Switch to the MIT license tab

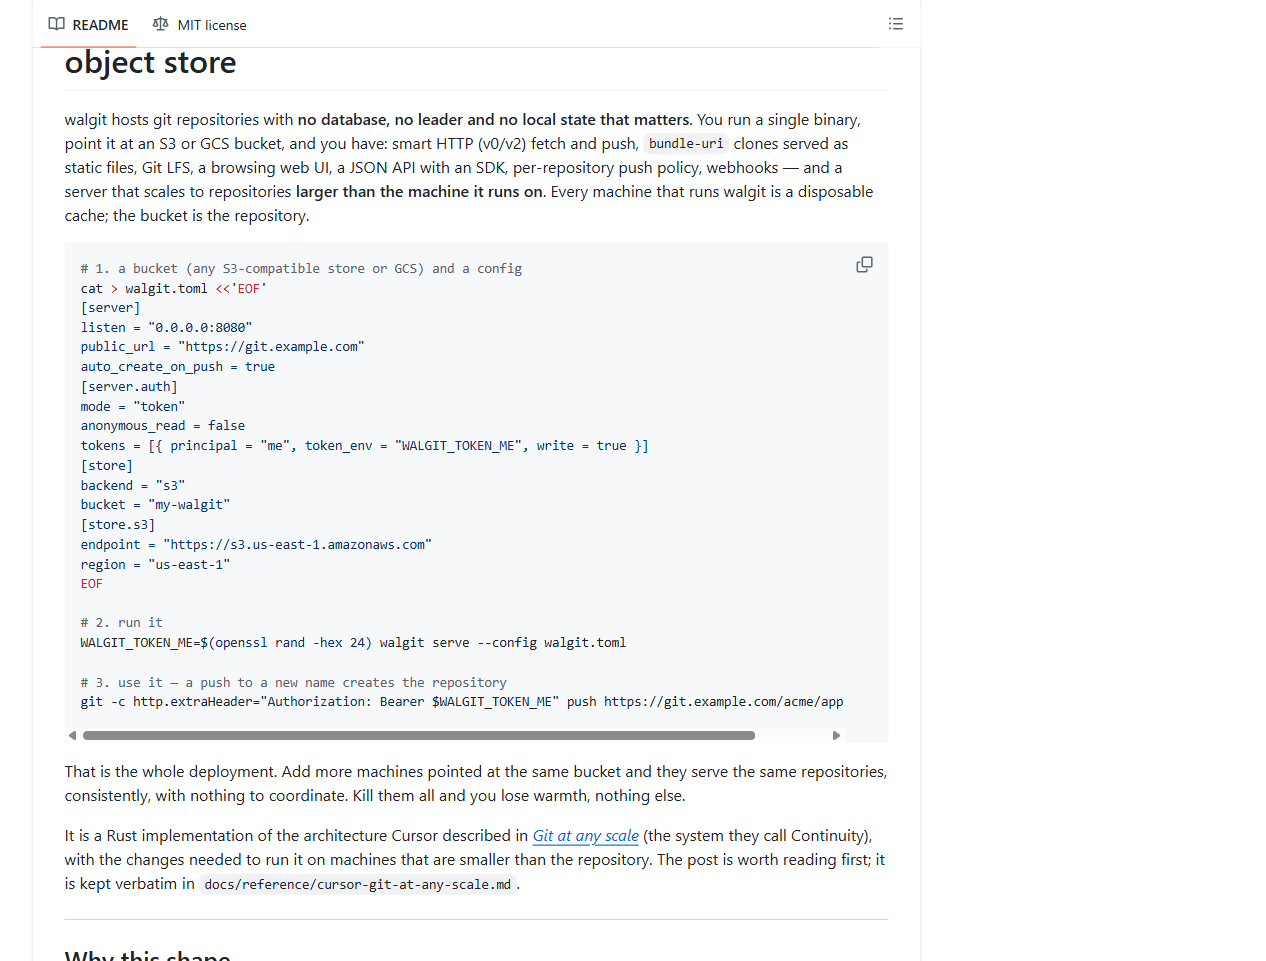199,24
